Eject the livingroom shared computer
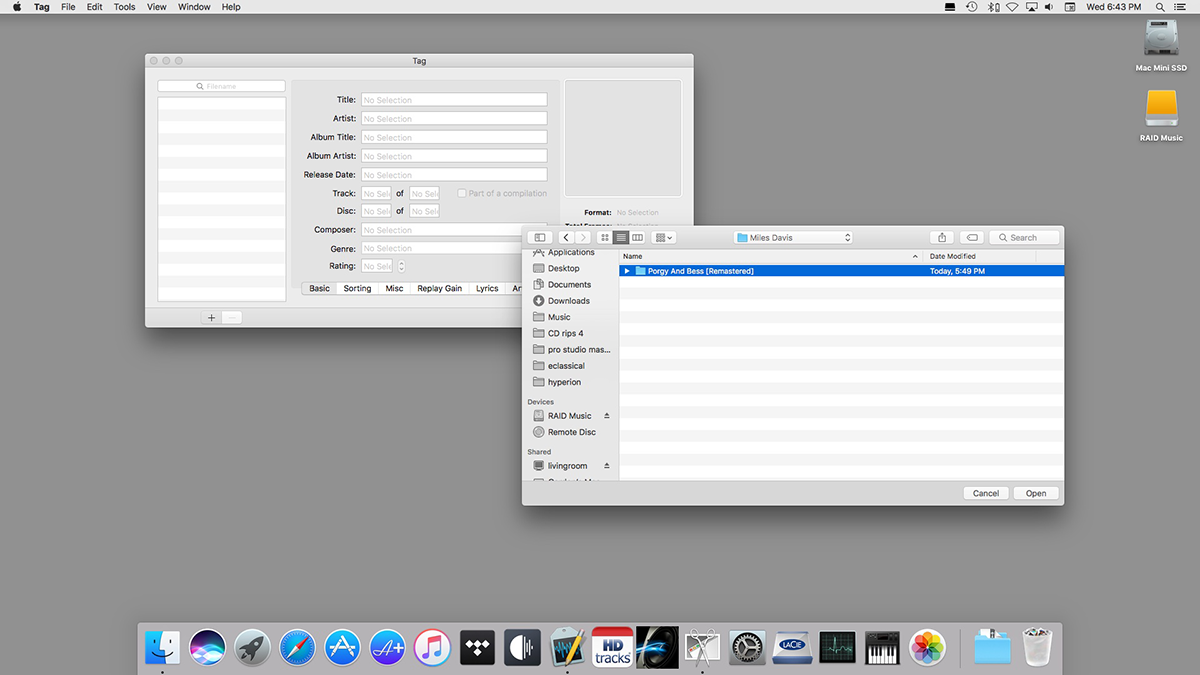The height and width of the screenshot is (675, 1200). [x=606, y=466]
